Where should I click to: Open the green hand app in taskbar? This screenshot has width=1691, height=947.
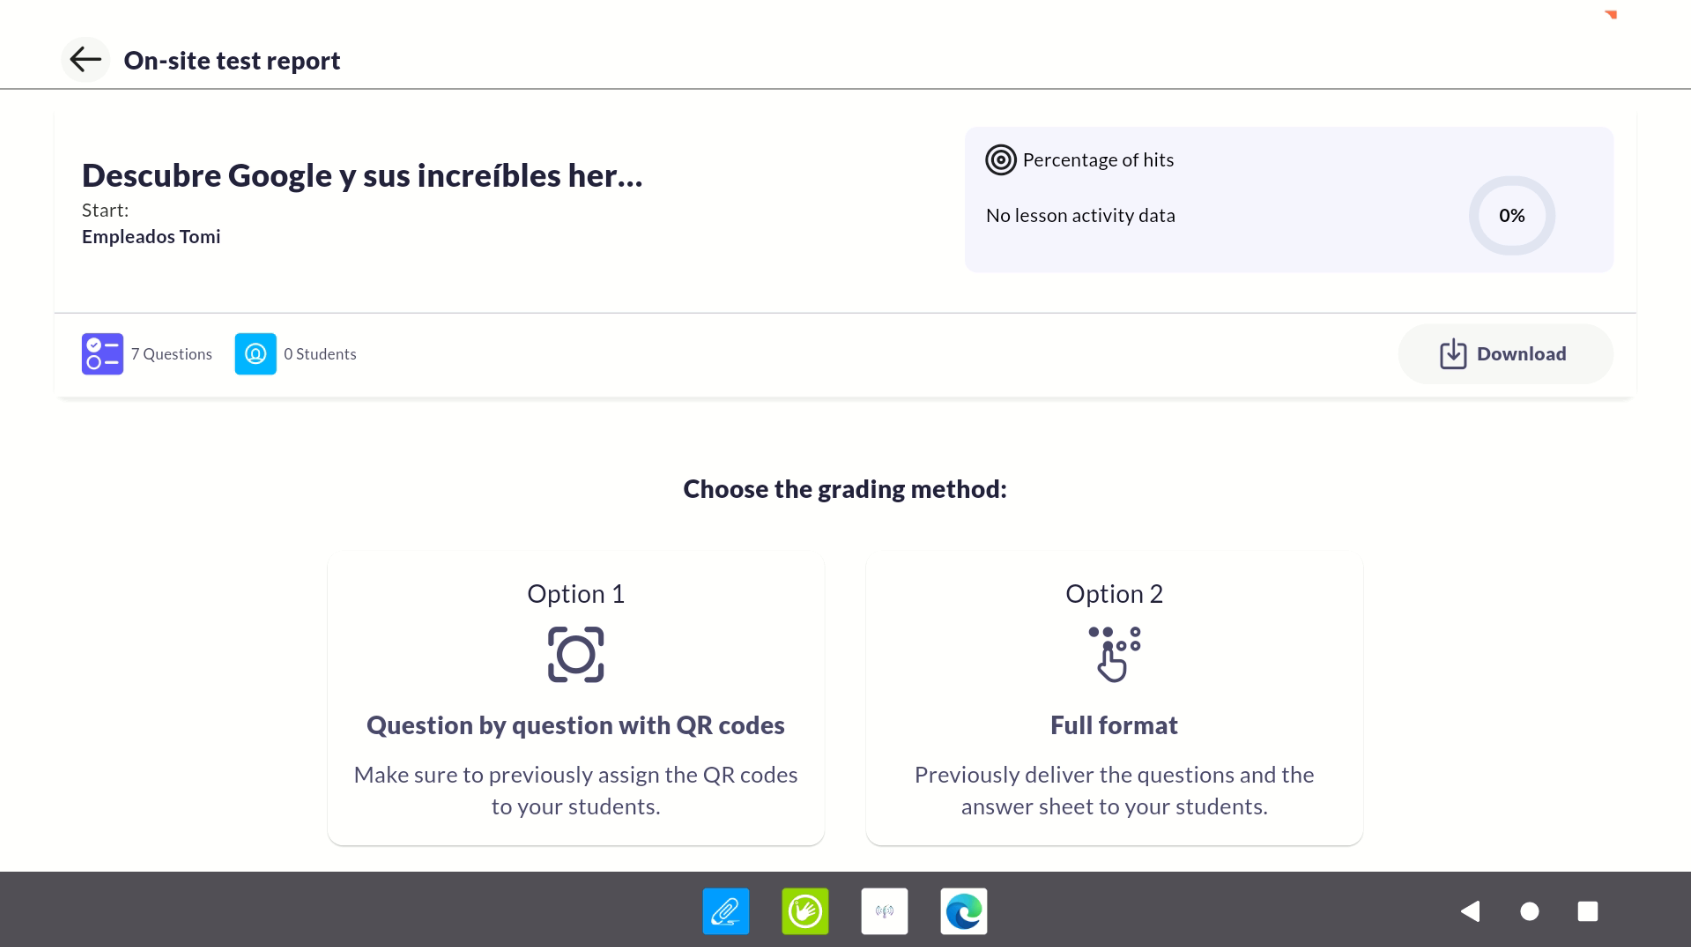pyautogui.click(x=805, y=911)
